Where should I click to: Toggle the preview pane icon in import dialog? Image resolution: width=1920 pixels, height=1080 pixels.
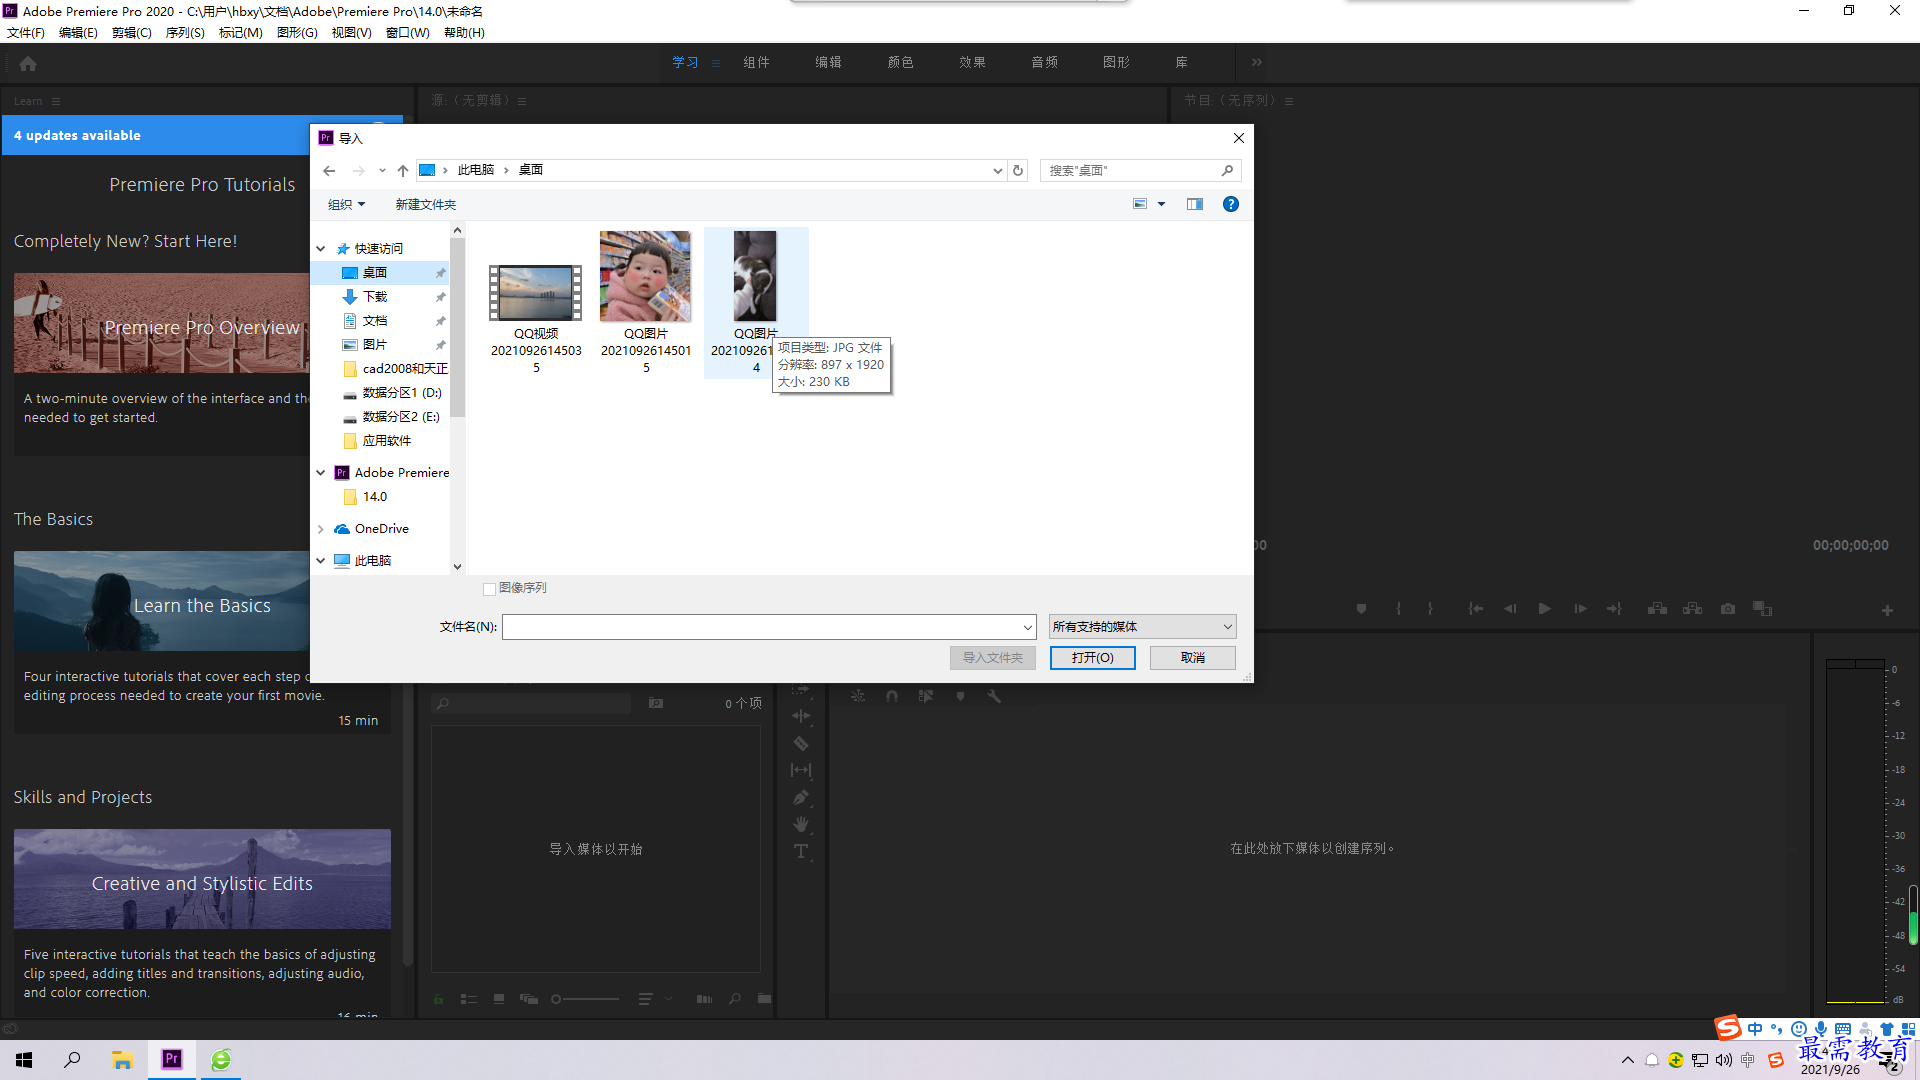coord(1195,204)
